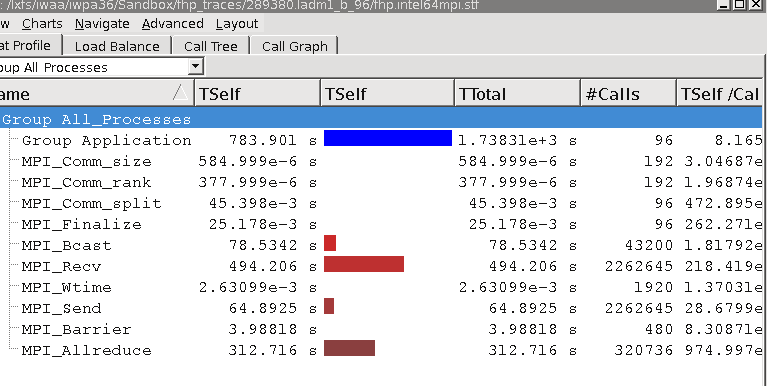Click MPI_Recv call count 2262645

tap(639, 266)
